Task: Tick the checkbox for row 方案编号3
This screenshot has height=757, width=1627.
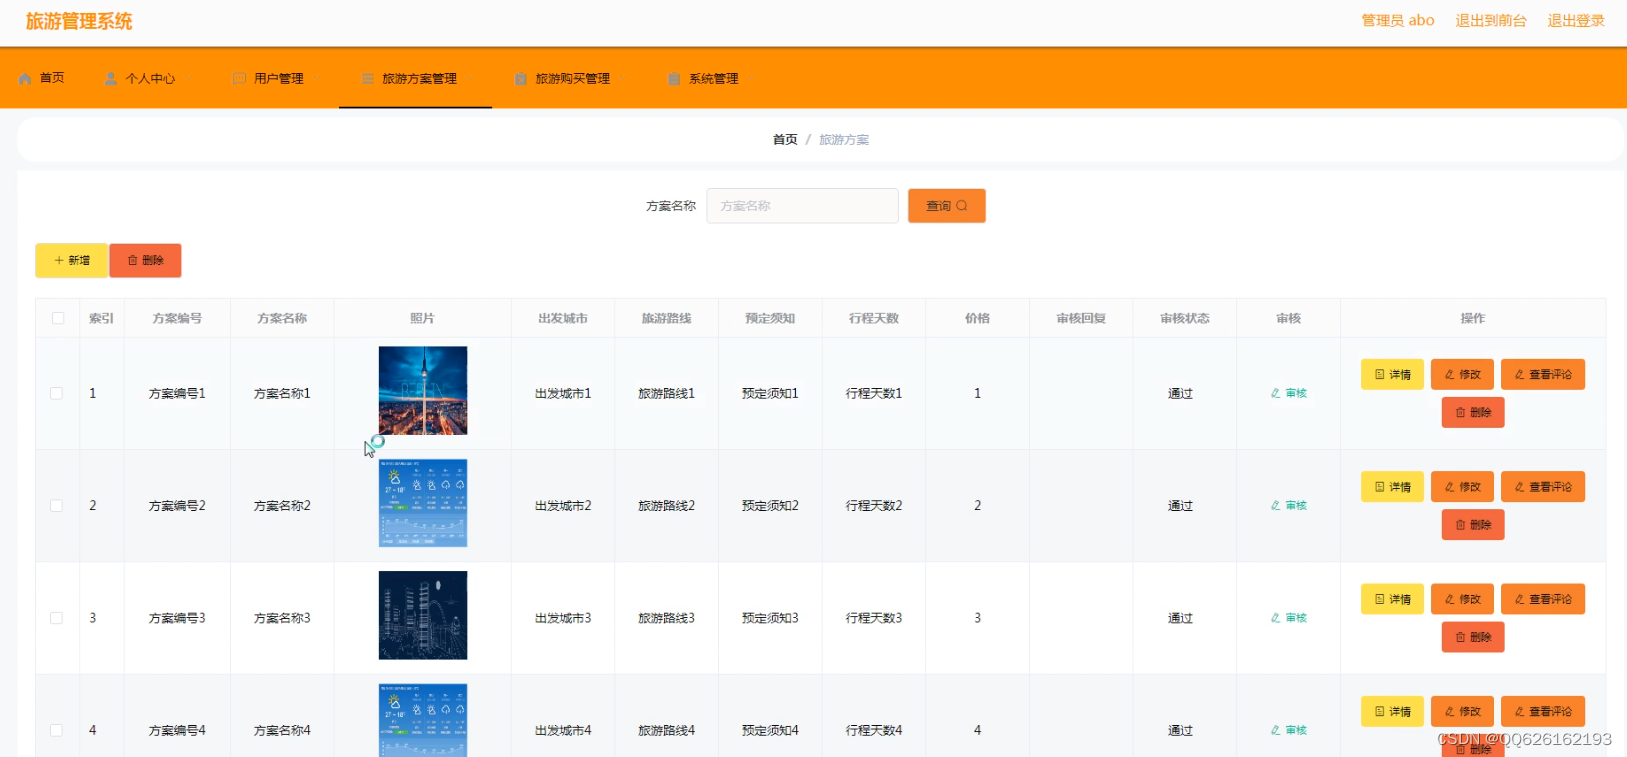Action: 56,618
